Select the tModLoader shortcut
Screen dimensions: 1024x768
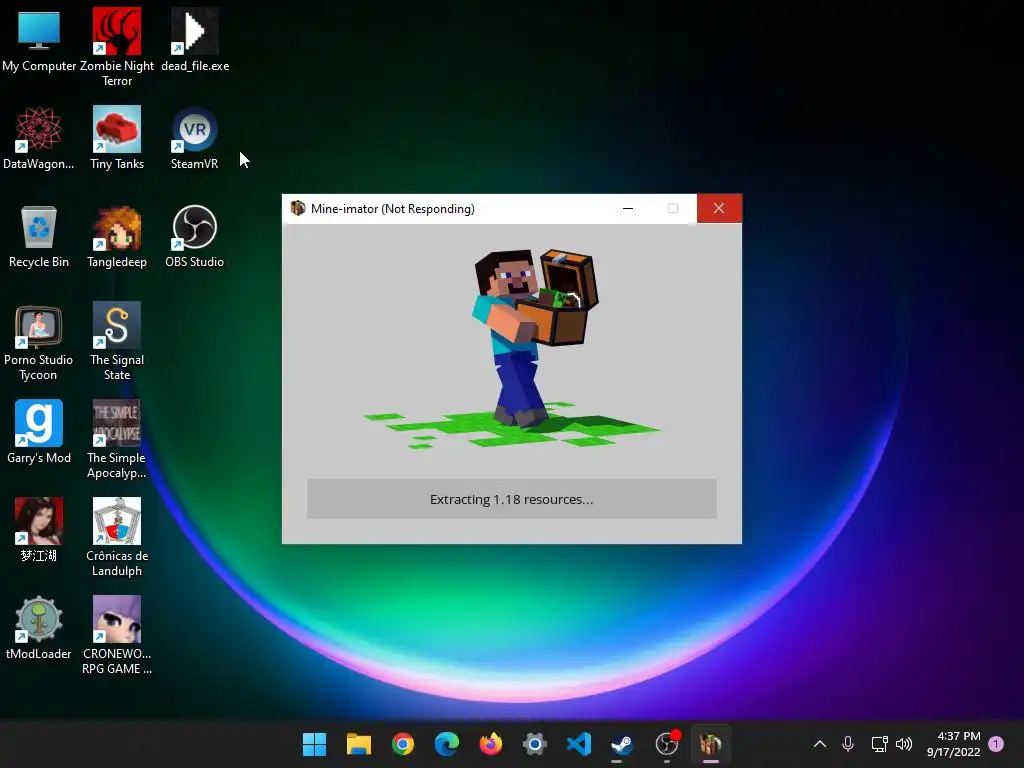point(39,628)
